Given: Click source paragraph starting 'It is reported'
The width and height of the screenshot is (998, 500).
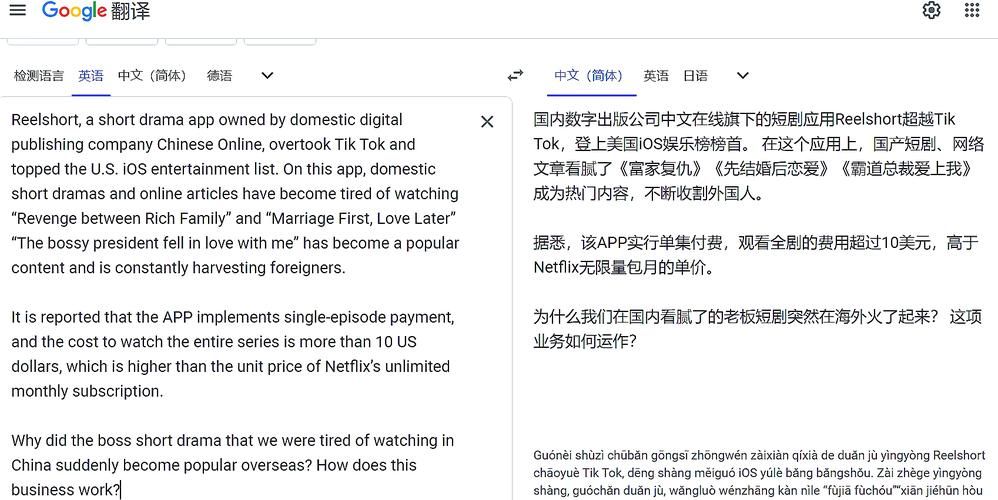Looking at the screenshot, I should (233, 354).
